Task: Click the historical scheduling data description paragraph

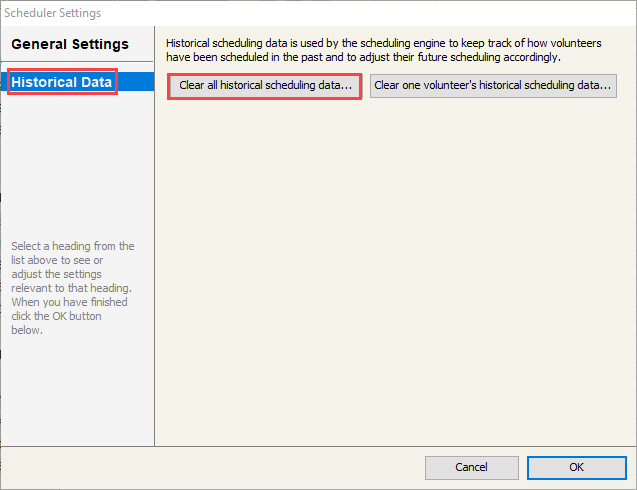Action: click(x=383, y=50)
